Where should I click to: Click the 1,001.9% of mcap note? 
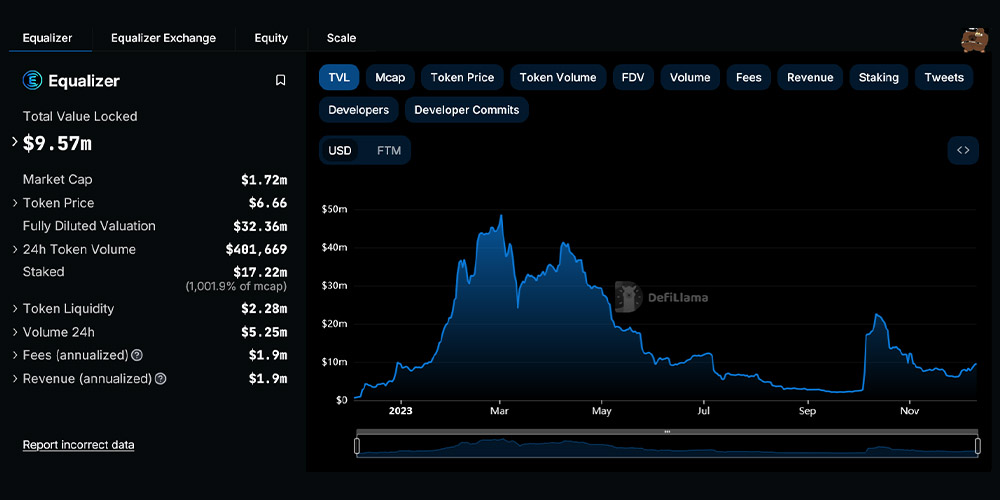point(236,287)
